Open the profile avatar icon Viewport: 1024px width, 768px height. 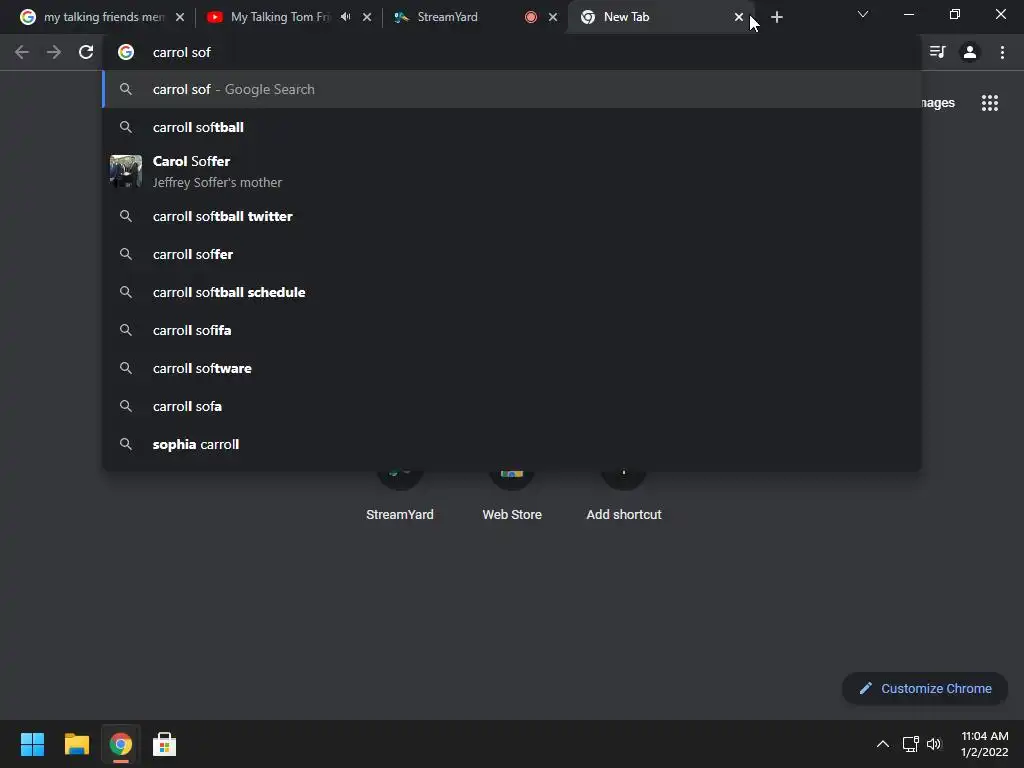coord(970,52)
